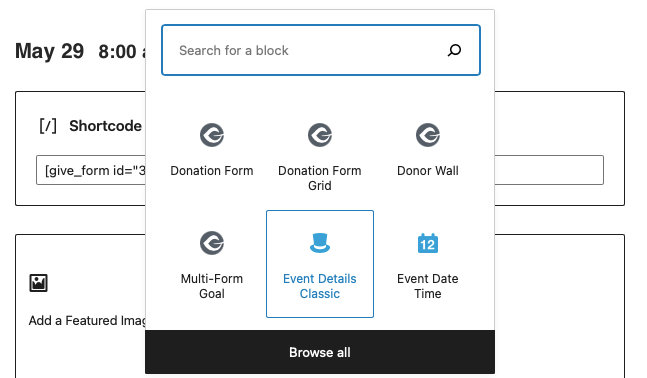647x378 pixels.
Task: Select the calendar Event Date Time icon
Action: [x=427, y=243]
